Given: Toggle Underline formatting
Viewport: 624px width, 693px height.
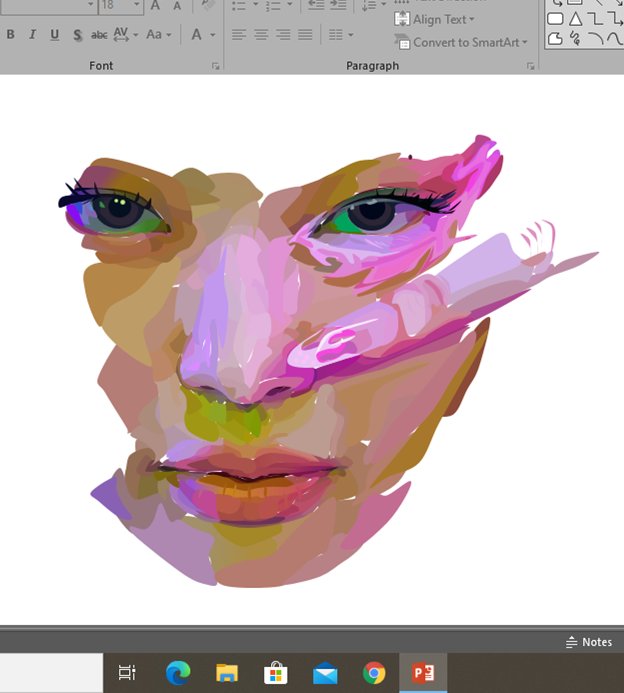Looking at the screenshot, I should (x=54, y=34).
